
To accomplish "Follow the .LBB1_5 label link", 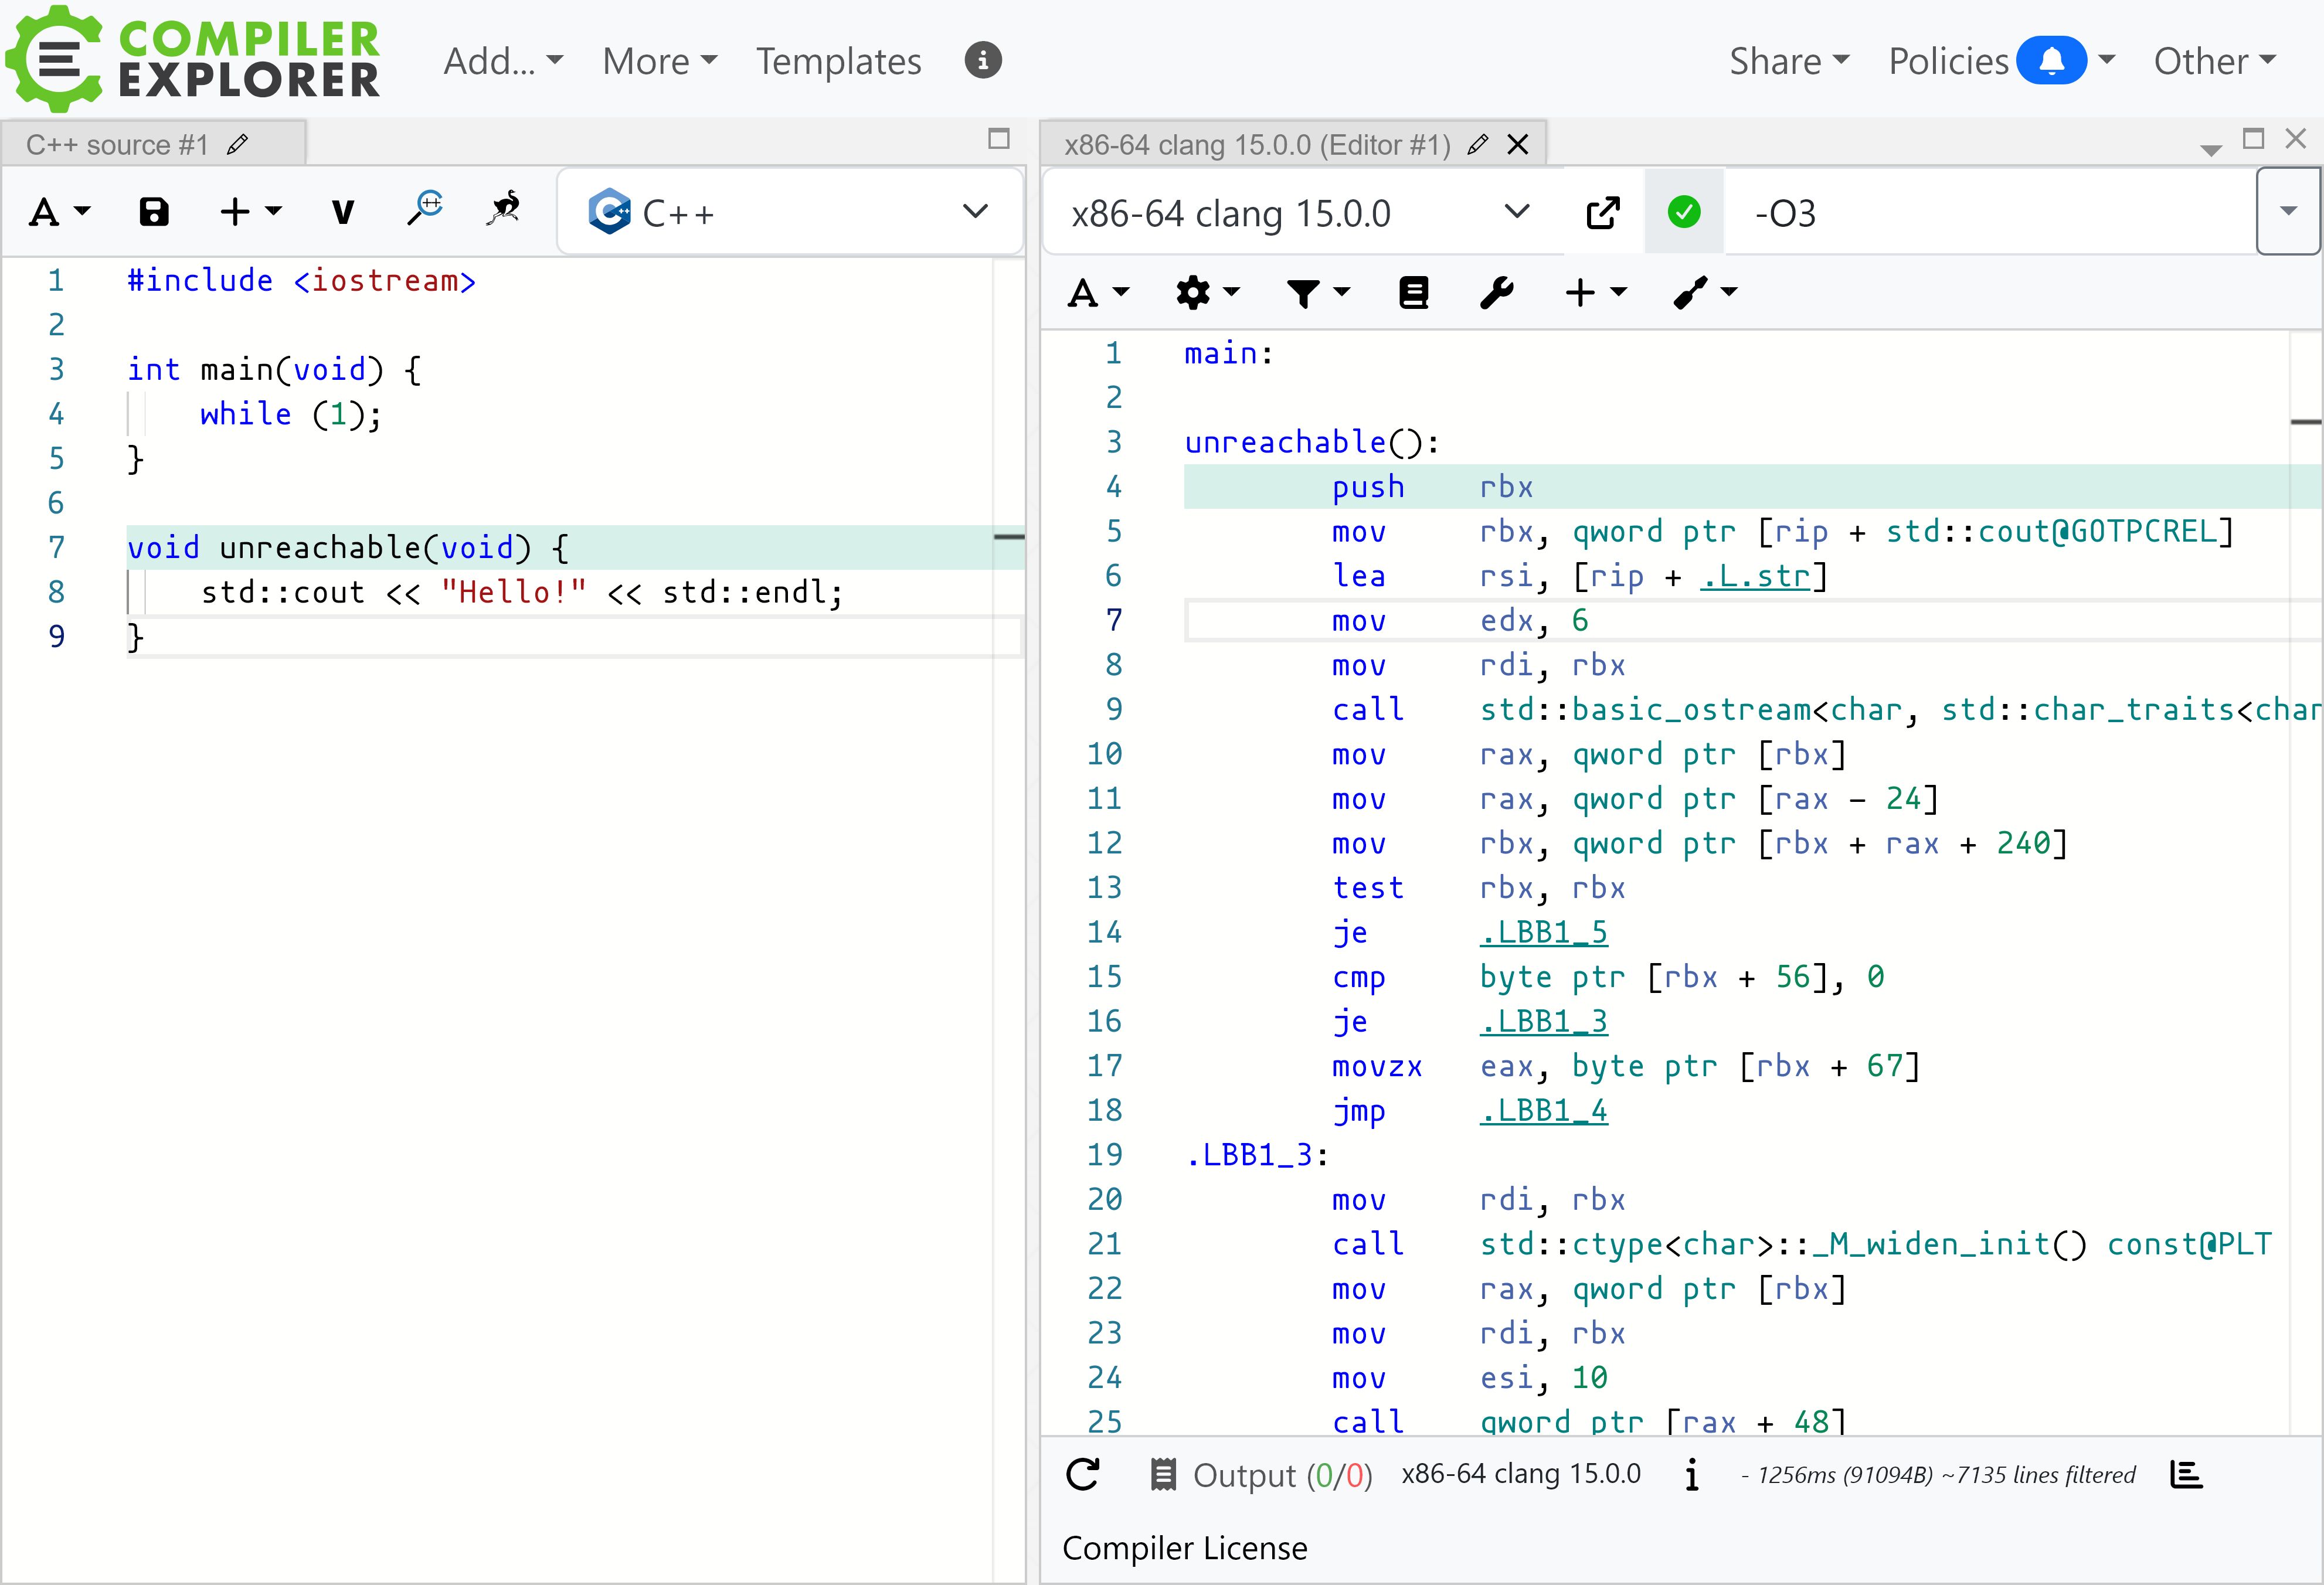I will point(1543,933).
